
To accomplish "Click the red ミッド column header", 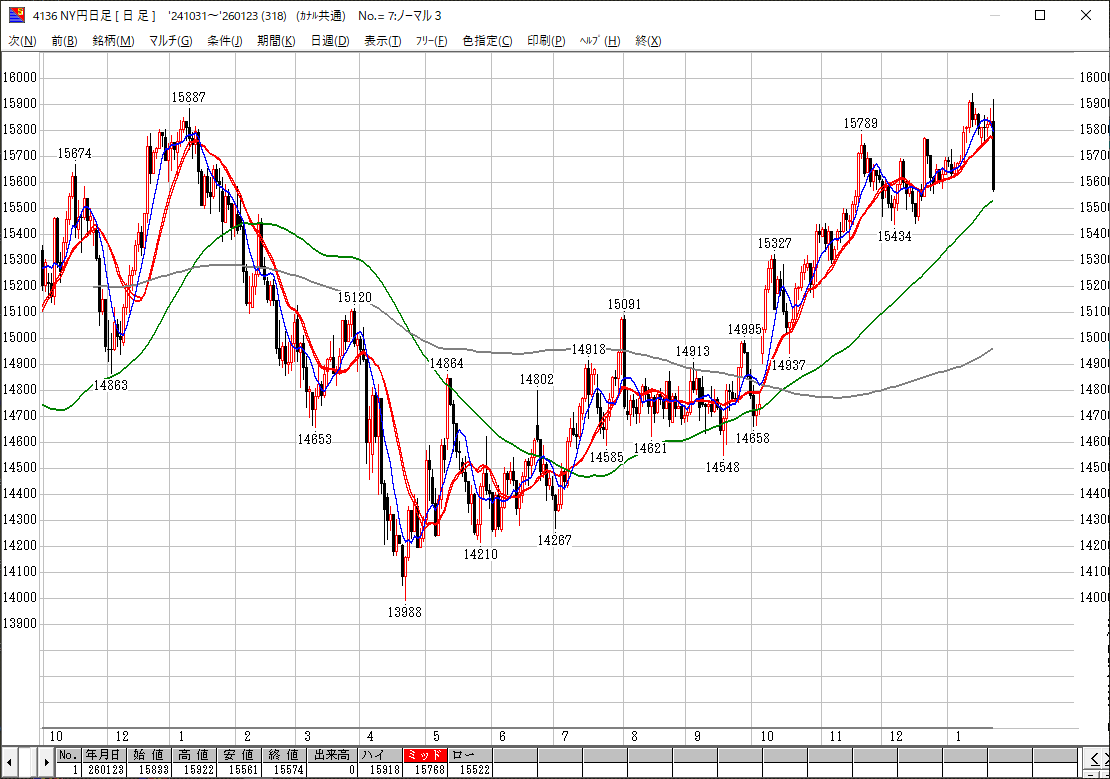I will [x=424, y=755].
